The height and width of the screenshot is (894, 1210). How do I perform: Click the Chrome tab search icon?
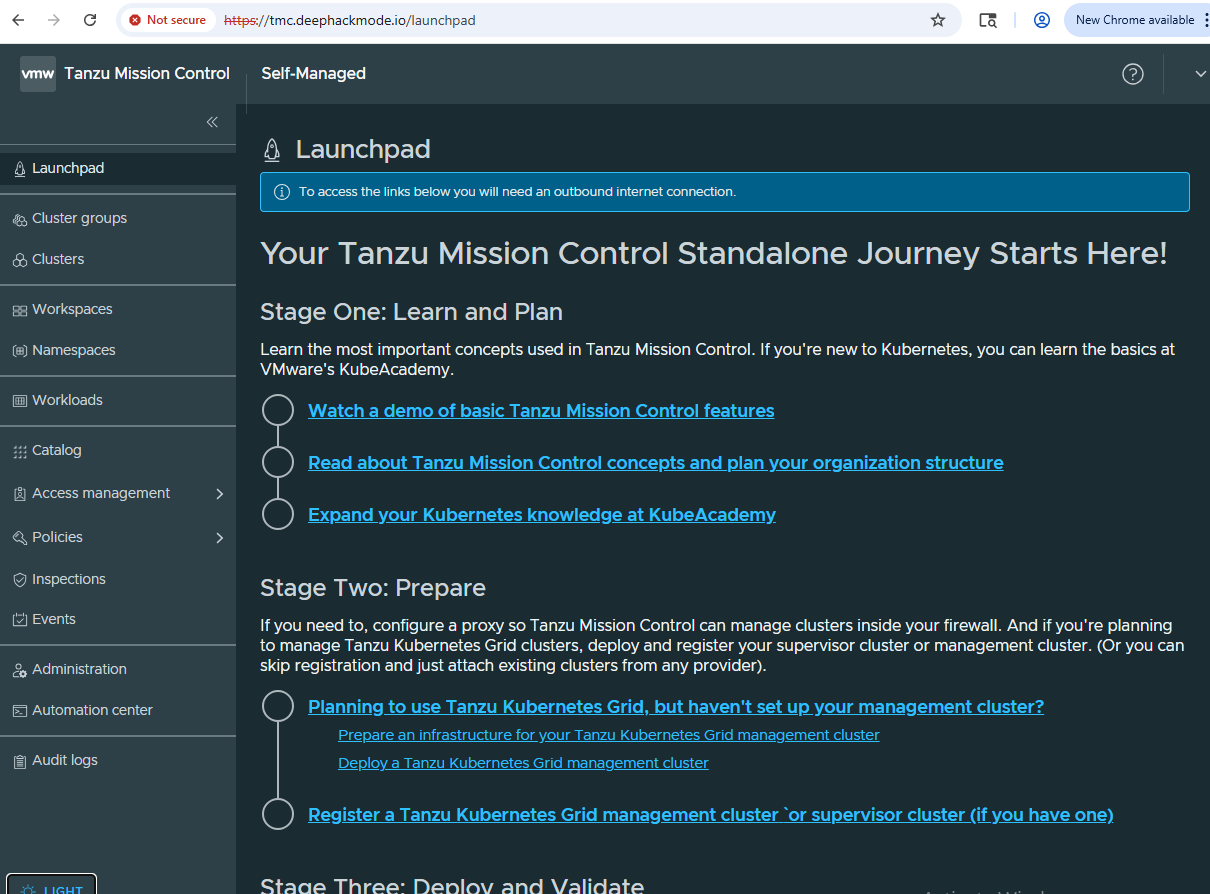coord(988,20)
